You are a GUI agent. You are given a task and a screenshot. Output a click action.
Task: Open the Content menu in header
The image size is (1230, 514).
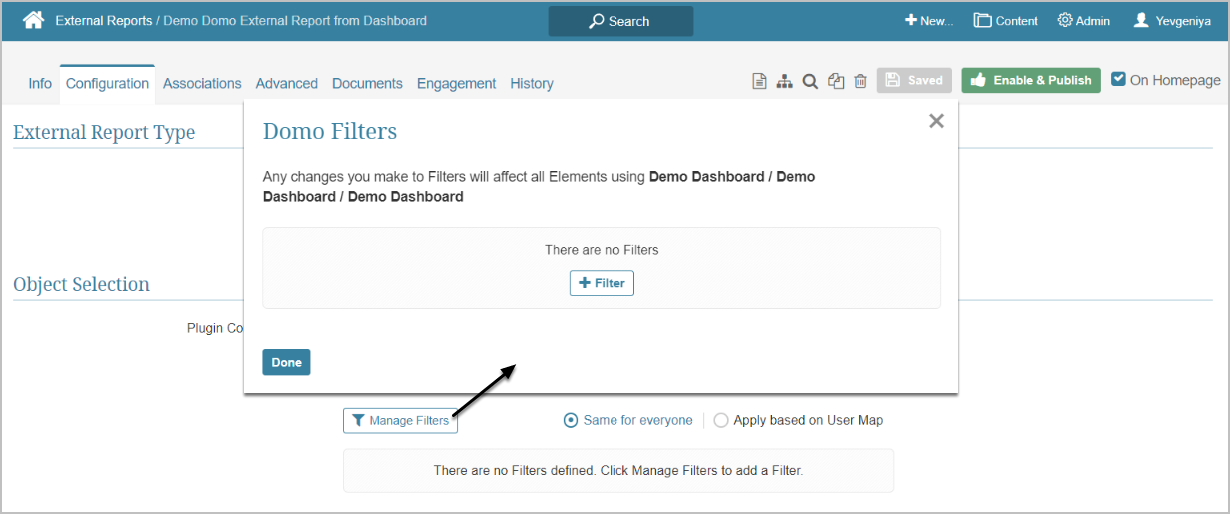tap(1006, 21)
